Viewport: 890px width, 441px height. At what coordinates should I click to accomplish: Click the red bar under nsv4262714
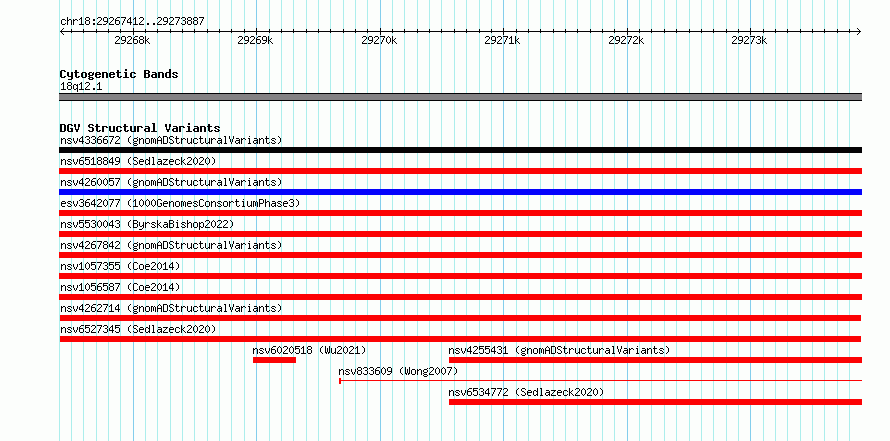[x=460, y=318]
